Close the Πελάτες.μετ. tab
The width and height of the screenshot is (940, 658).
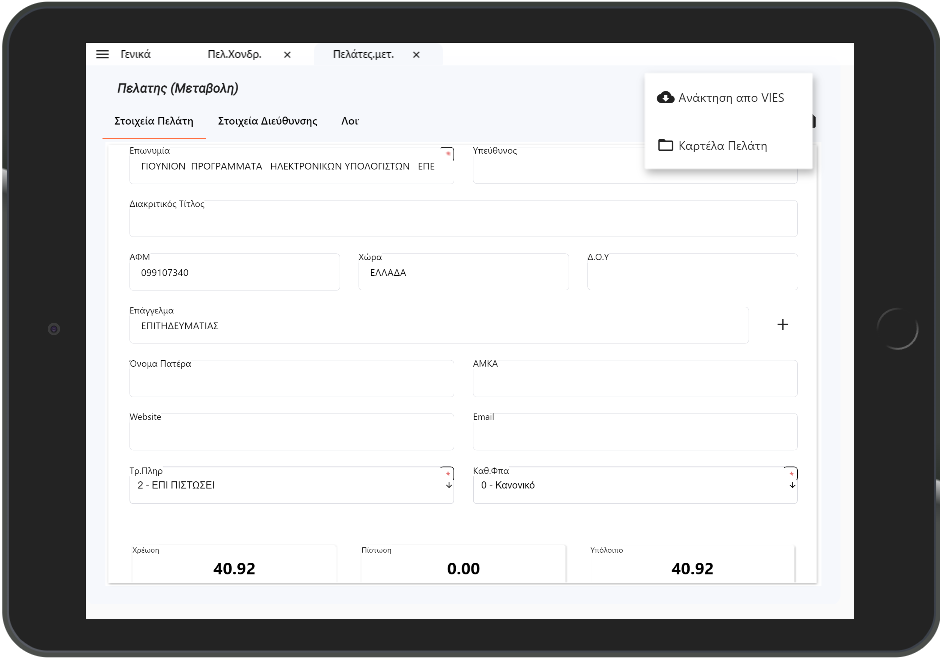click(x=416, y=55)
